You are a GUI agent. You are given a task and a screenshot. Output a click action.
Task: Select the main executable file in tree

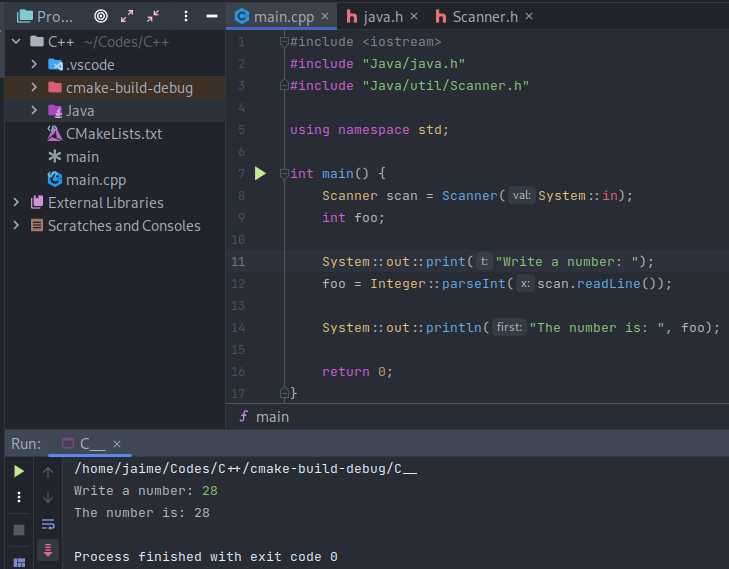point(82,157)
